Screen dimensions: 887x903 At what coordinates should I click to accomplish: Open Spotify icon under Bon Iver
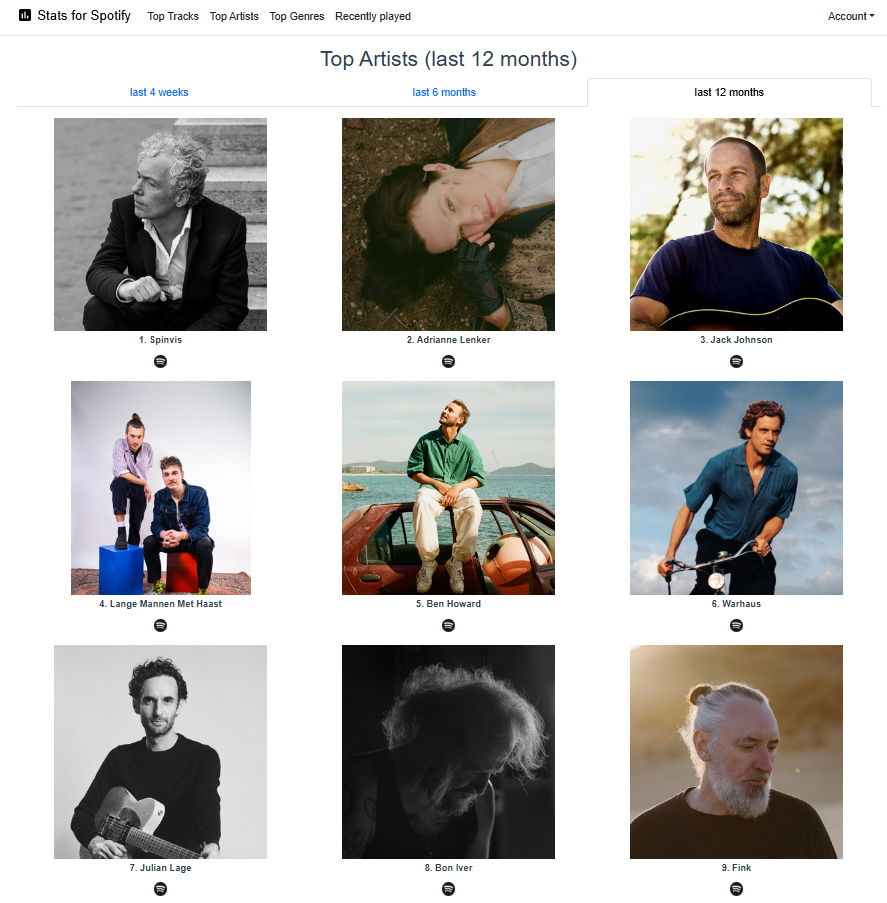(448, 889)
